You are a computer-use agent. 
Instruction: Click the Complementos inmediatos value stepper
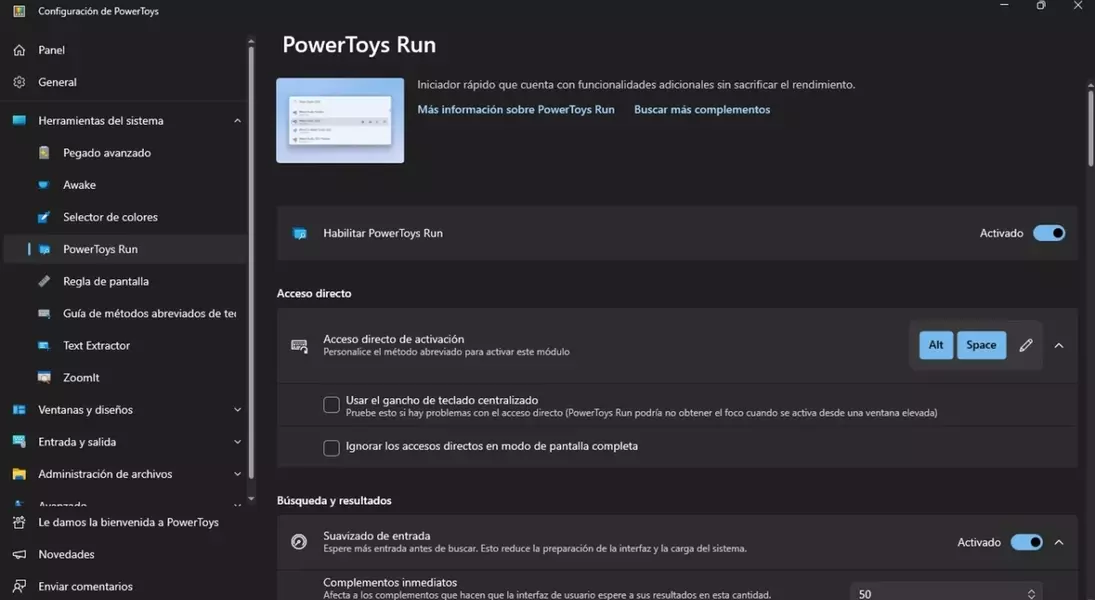click(x=1030, y=593)
